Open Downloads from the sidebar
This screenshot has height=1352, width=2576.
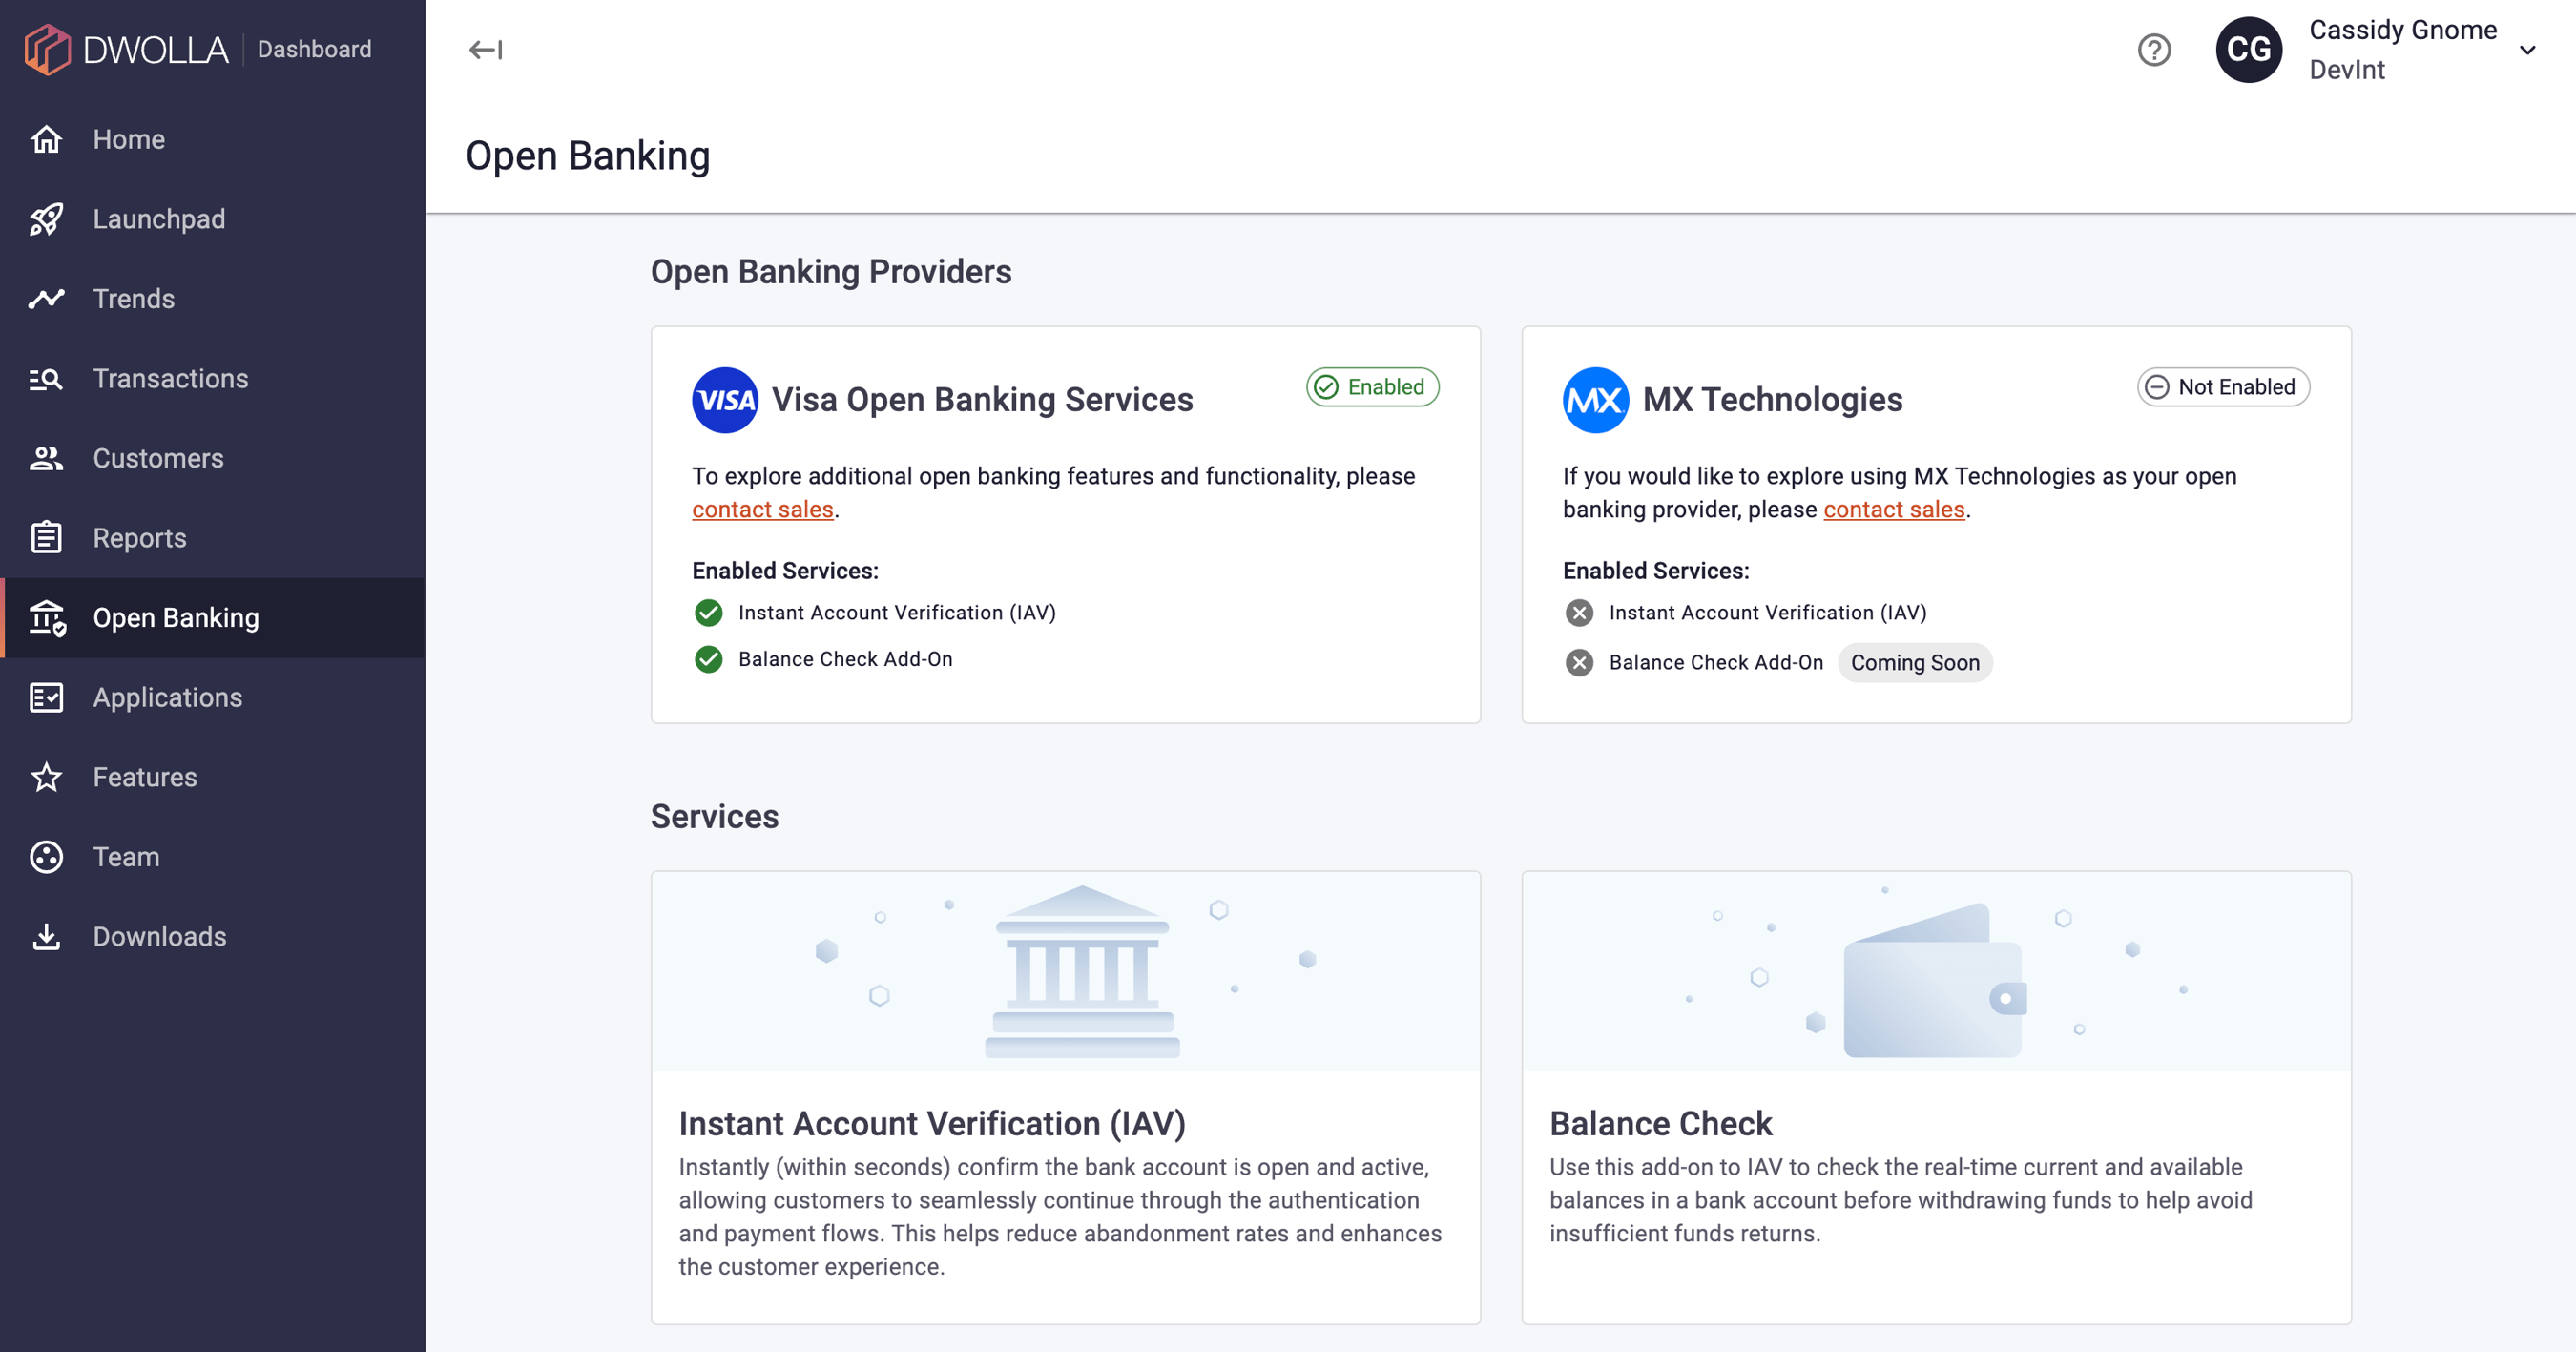tap(212, 937)
